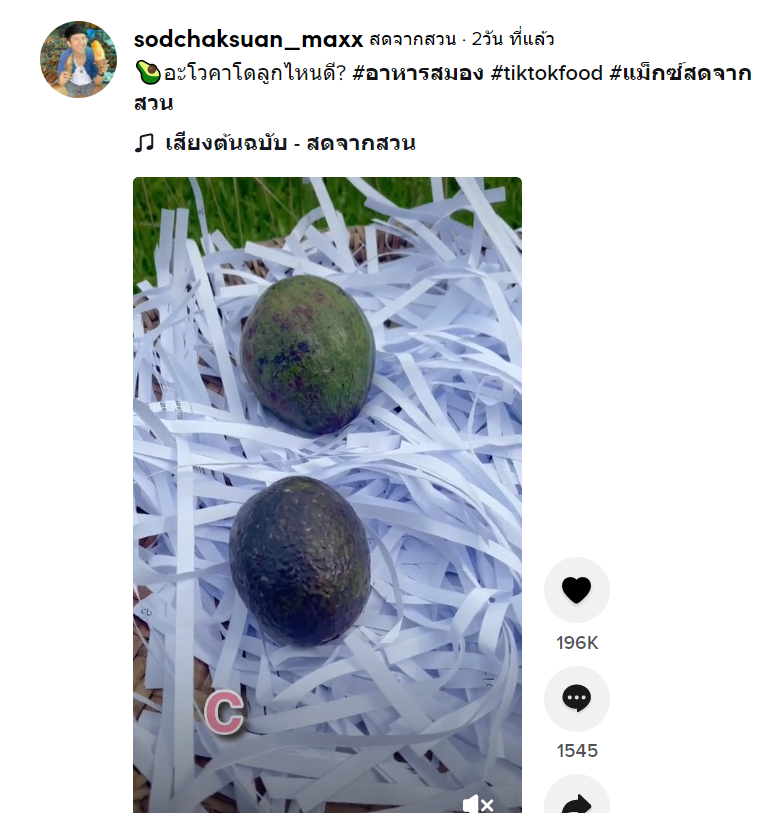The width and height of the screenshot is (782, 813).
Task: Like the video with heart icon
Action: click(577, 590)
